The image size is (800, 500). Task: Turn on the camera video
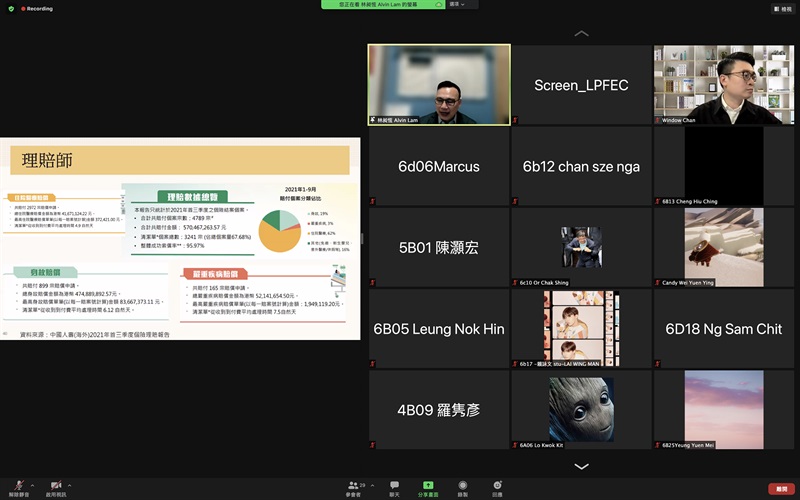pos(55,485)
